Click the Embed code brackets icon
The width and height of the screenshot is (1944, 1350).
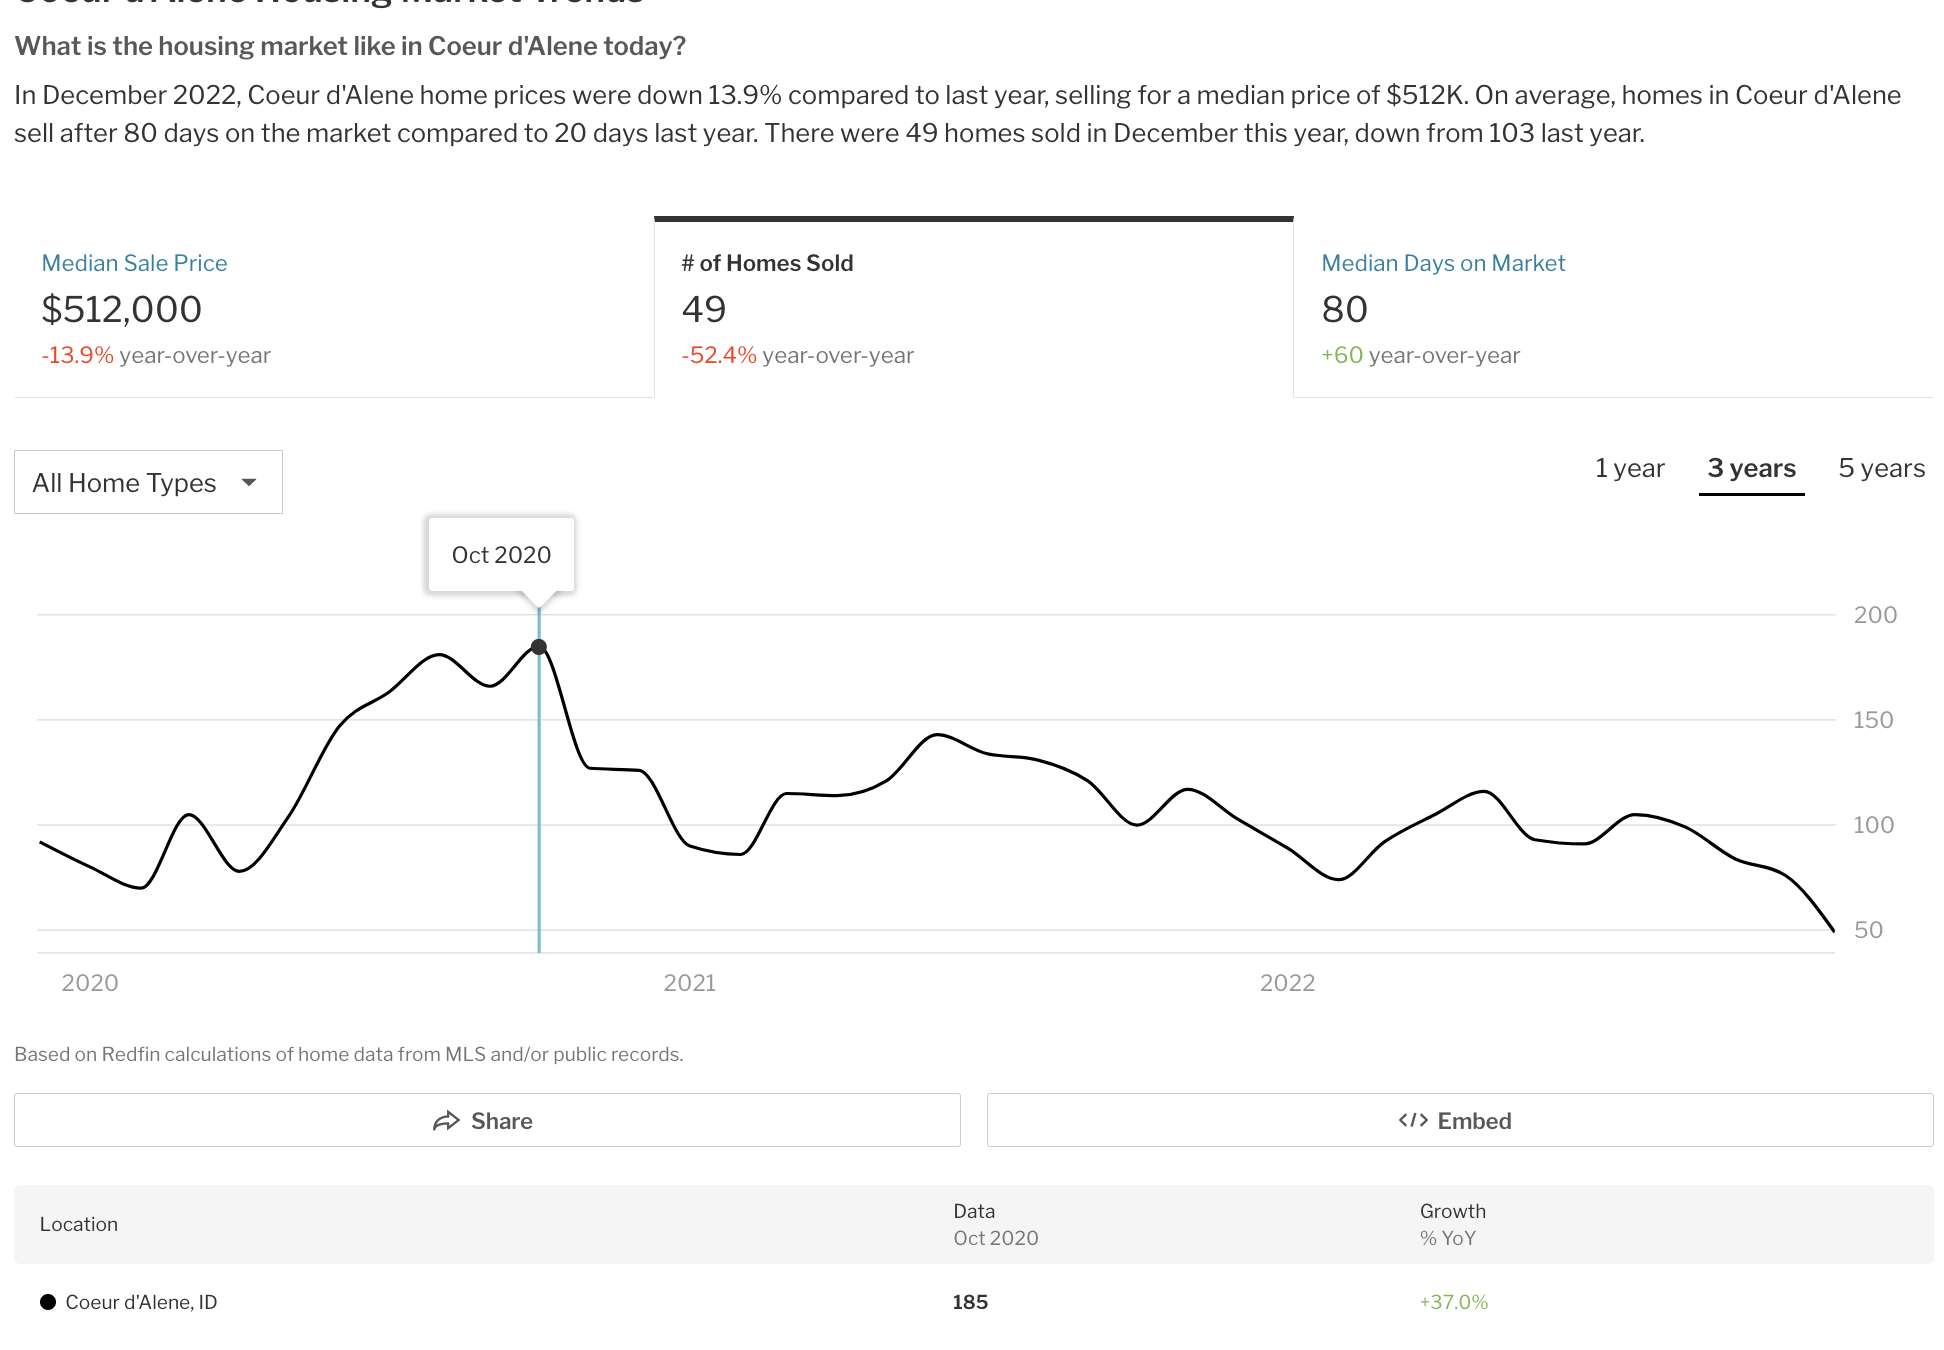[x=1412, y=1120]
